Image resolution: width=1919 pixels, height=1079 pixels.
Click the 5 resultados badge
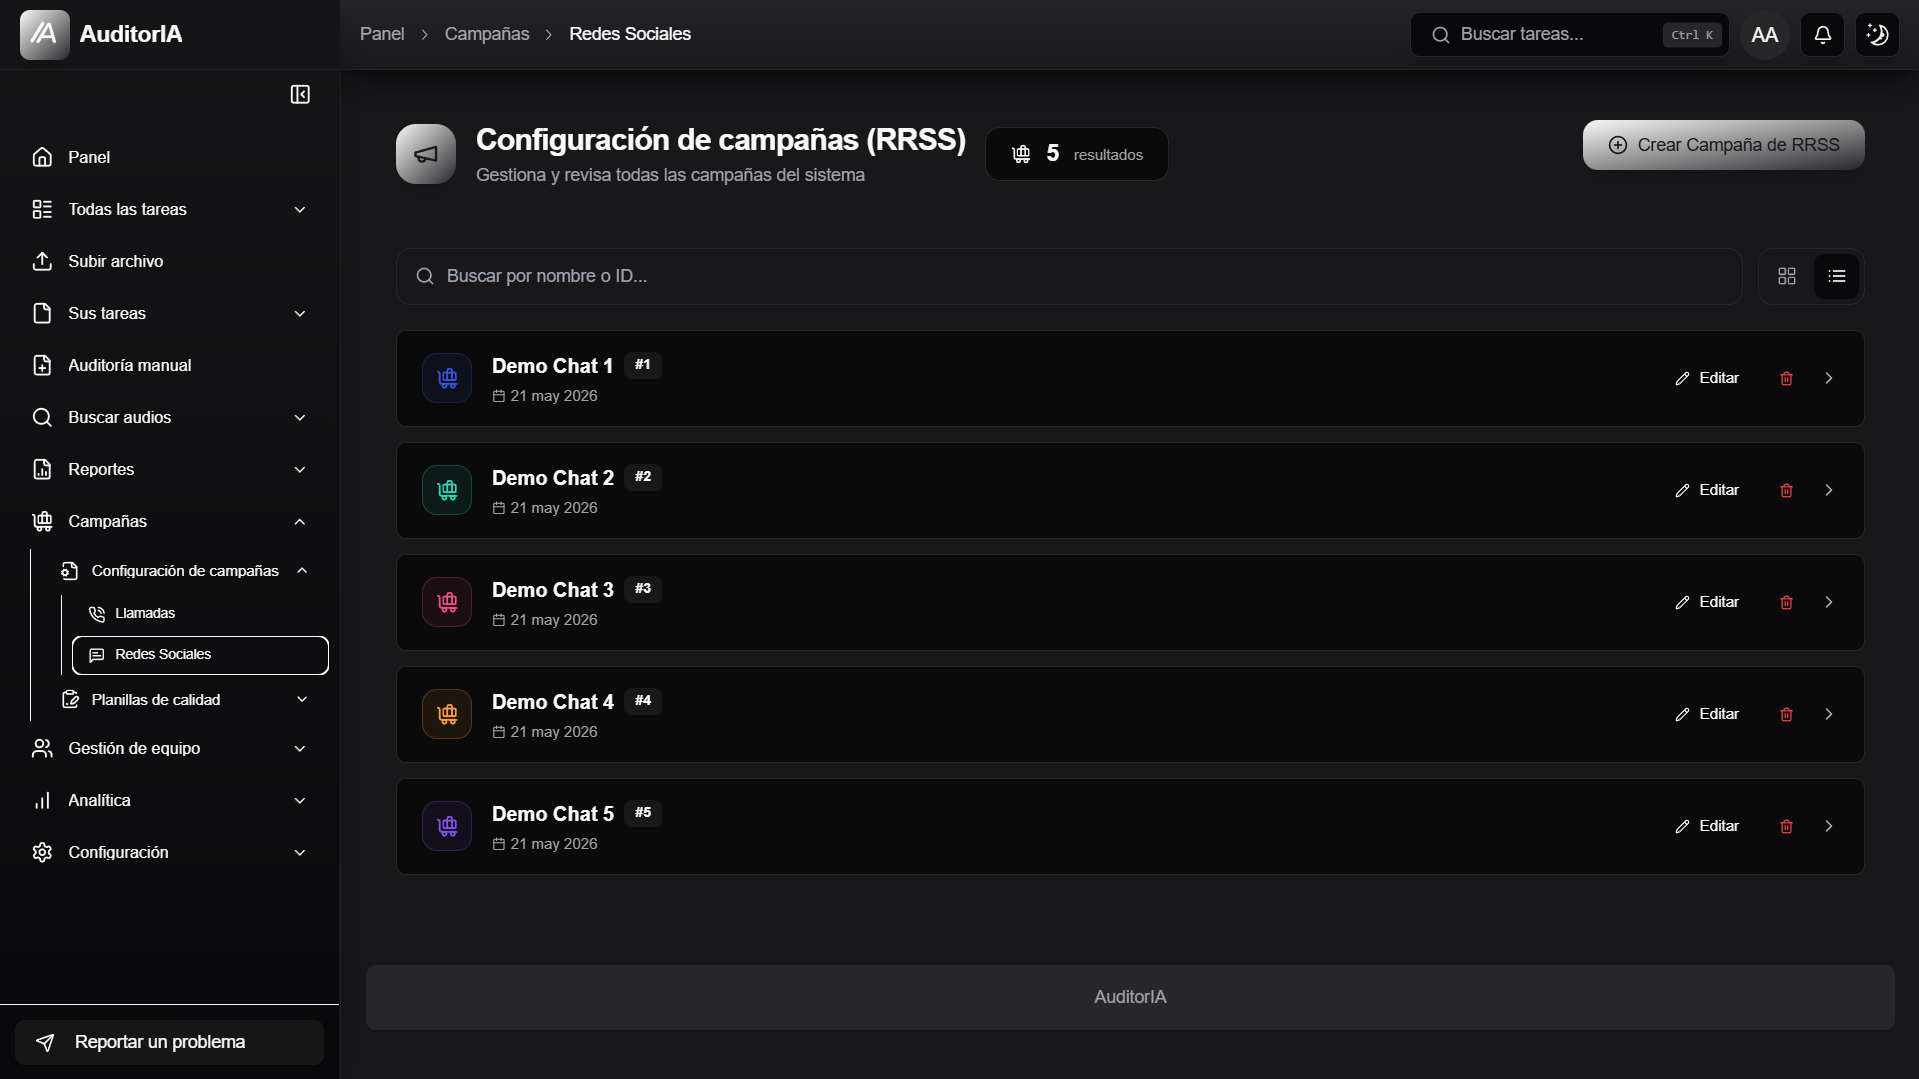click(1076, 154)
